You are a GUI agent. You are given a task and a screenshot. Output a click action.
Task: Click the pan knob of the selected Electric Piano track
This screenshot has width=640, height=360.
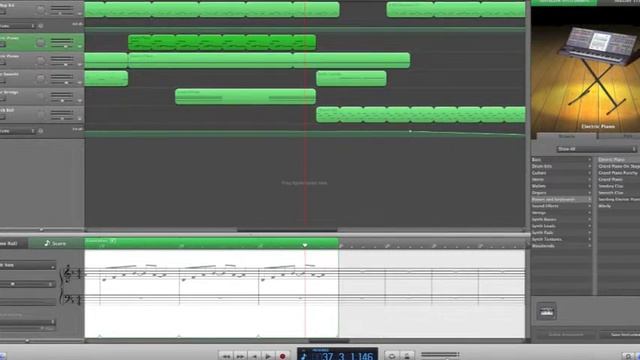(40, 43)
